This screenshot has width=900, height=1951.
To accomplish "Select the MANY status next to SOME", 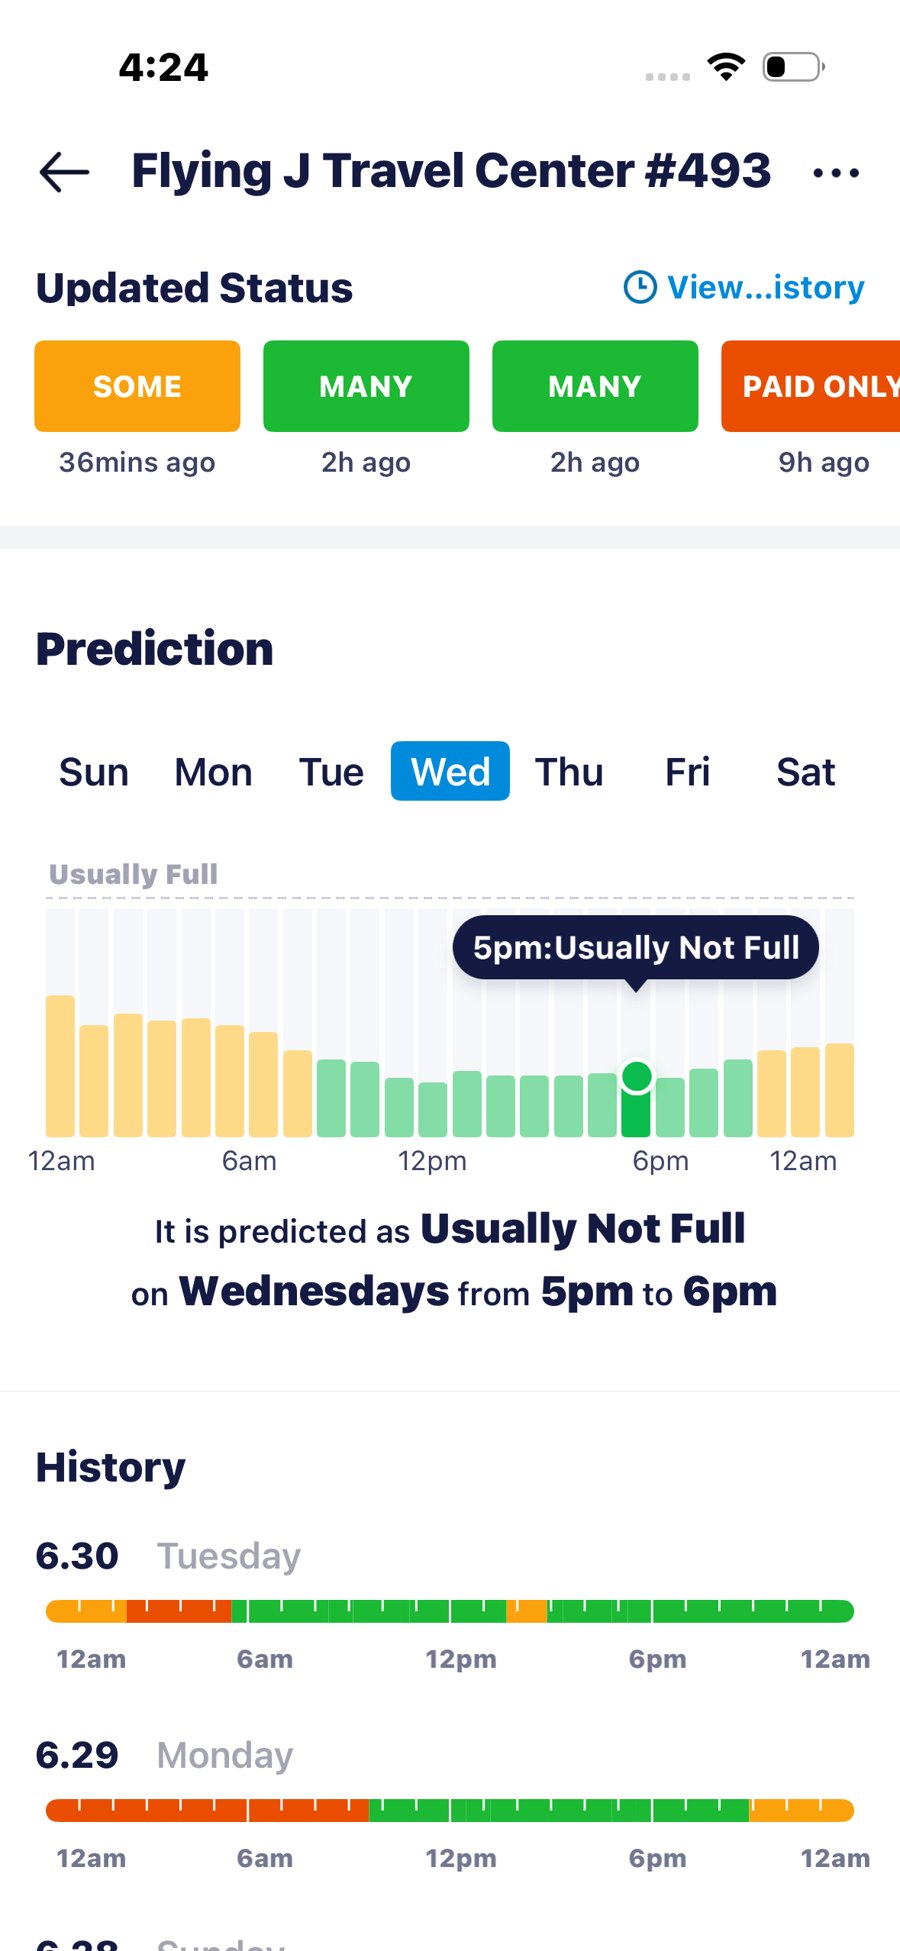I will (x=366, y=386).
